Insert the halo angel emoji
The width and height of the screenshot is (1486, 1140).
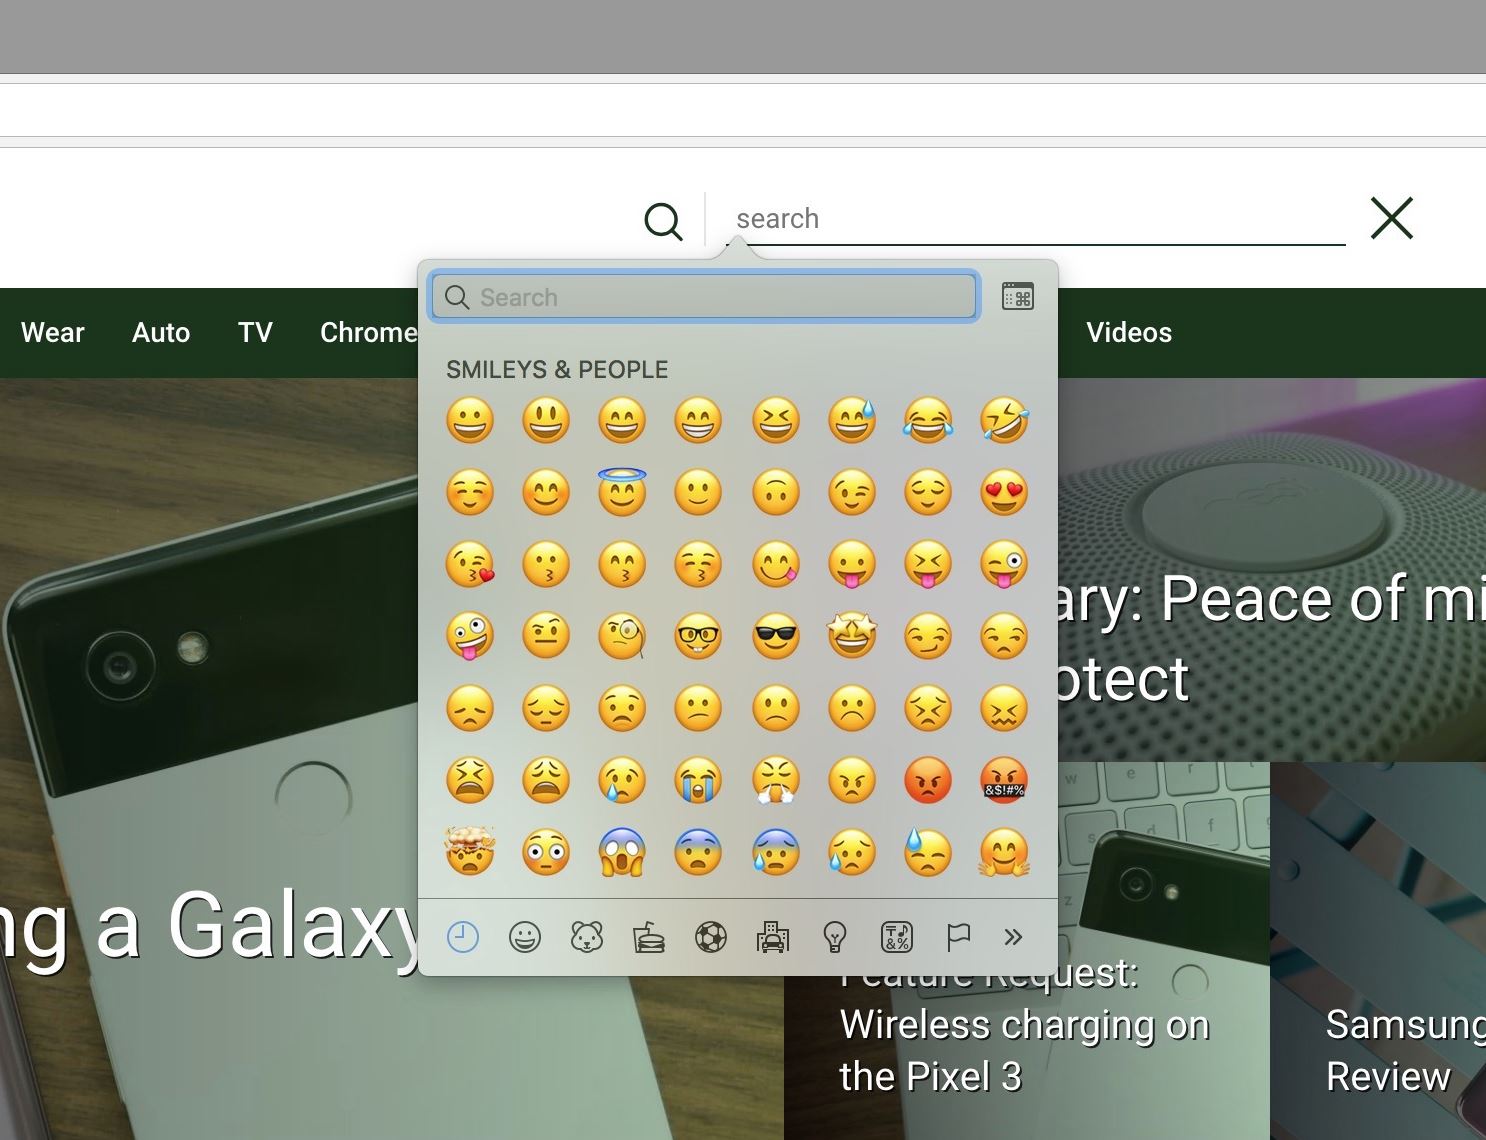[622, 492]
